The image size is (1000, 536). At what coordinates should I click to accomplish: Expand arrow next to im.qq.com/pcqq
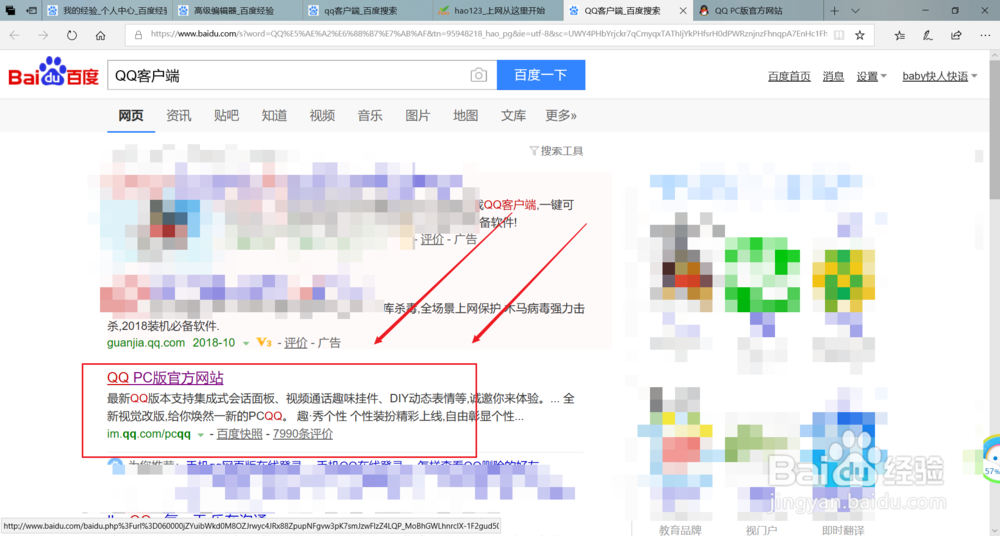(200, 435)
